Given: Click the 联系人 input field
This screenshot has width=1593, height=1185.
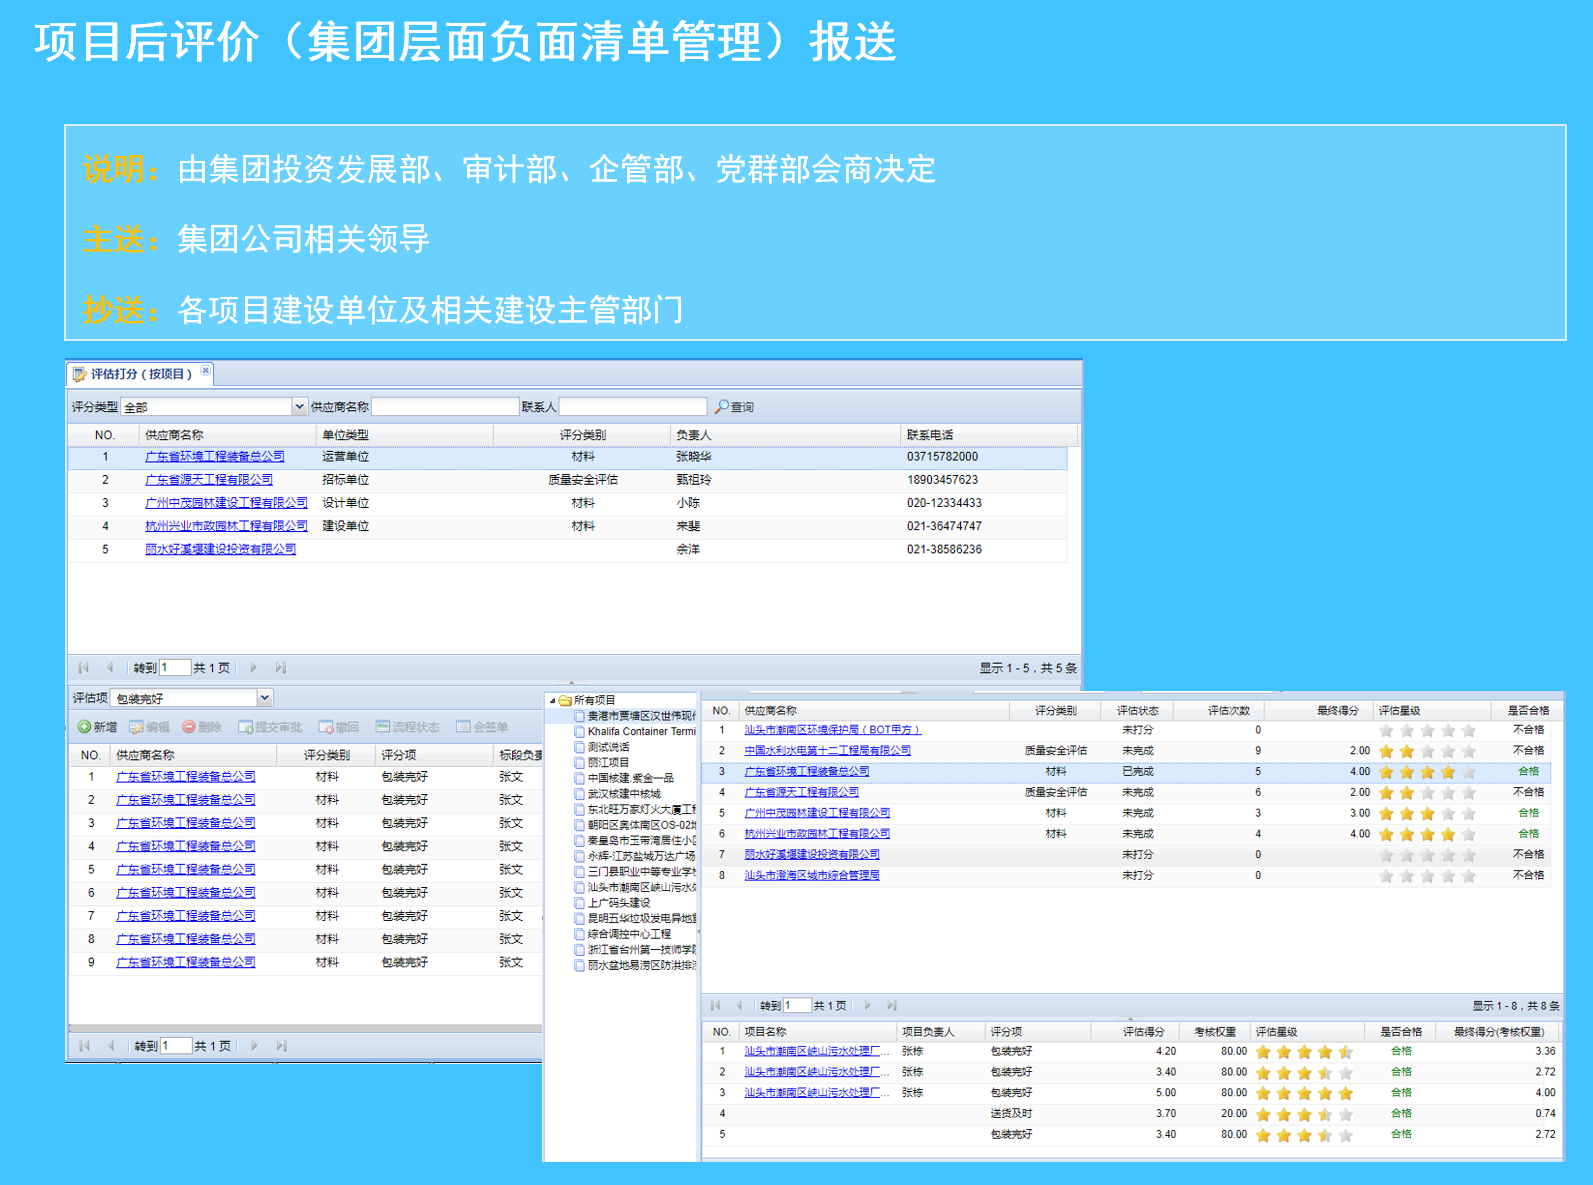Looking at the screenshot, I should (x=632, y=407).
